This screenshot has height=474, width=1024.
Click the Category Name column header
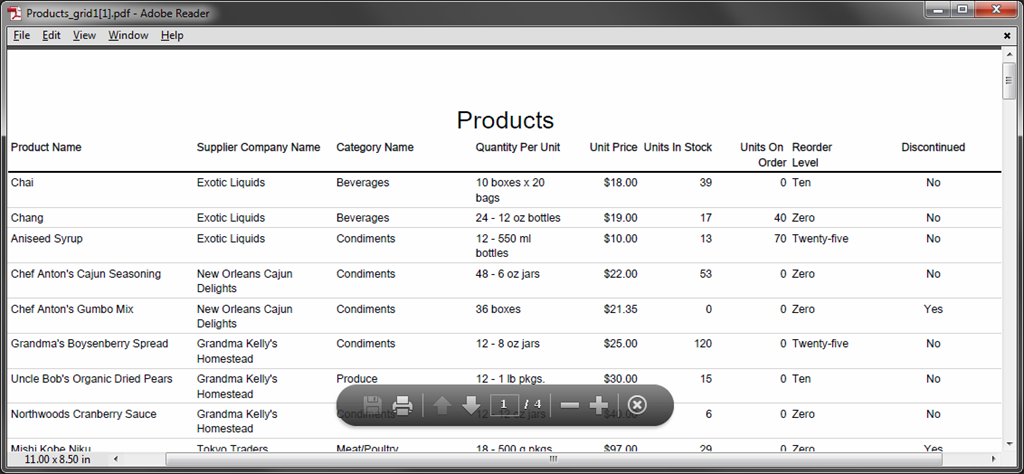click(x=375, y=148)
